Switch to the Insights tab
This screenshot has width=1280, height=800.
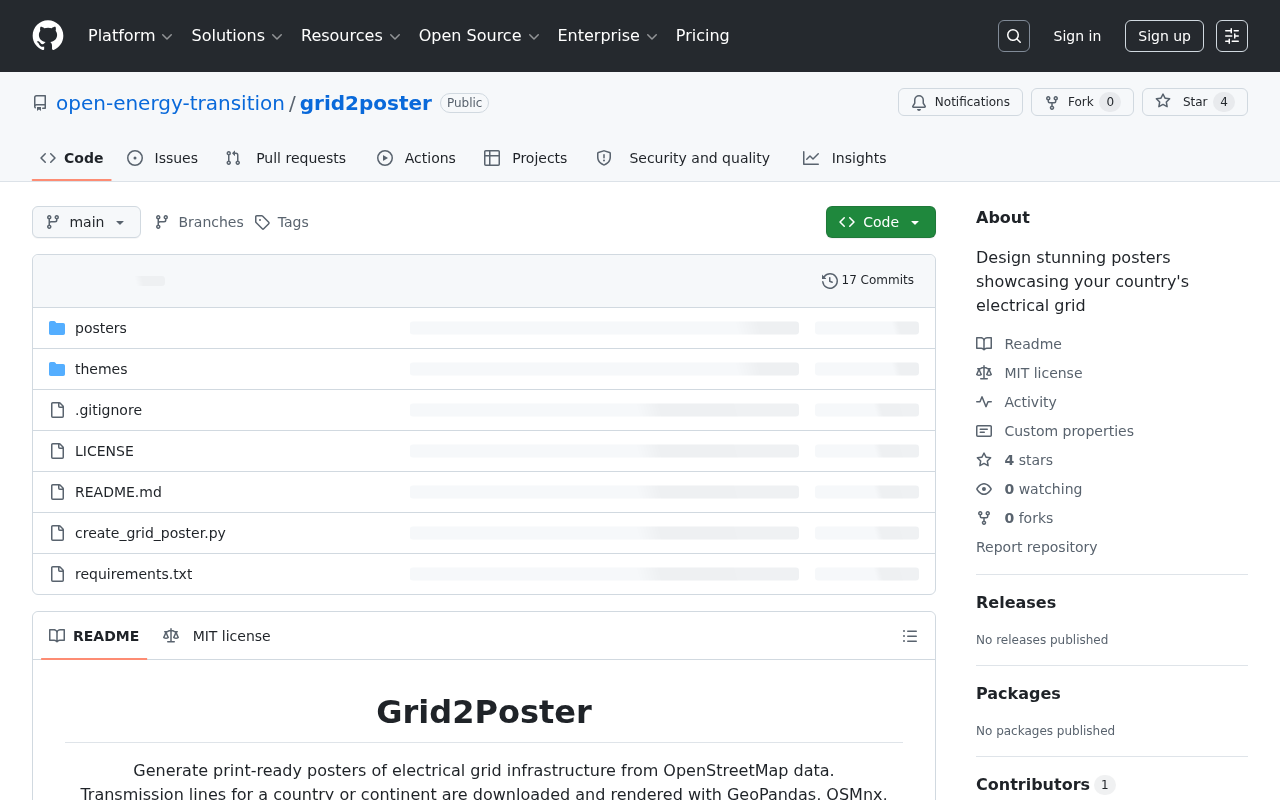tap(845, 158)
